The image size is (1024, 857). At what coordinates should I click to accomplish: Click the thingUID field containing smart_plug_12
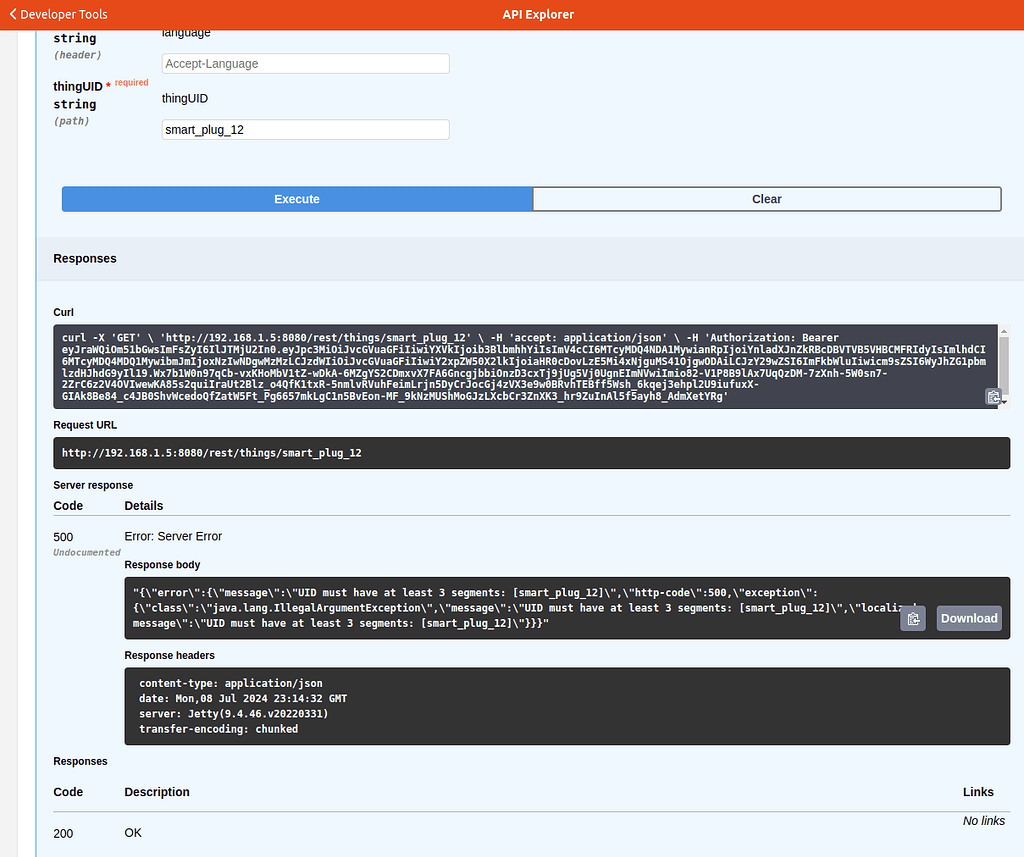[x=305, y=129]
